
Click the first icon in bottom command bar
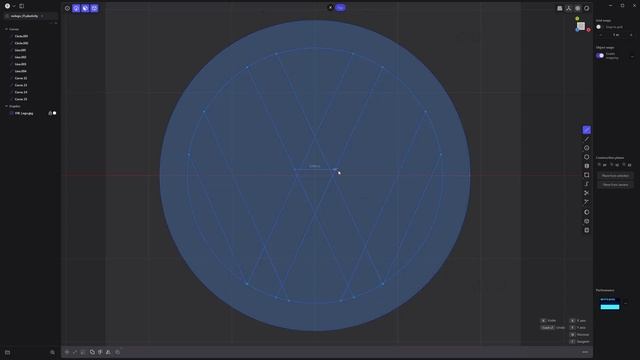click(67, 352)
